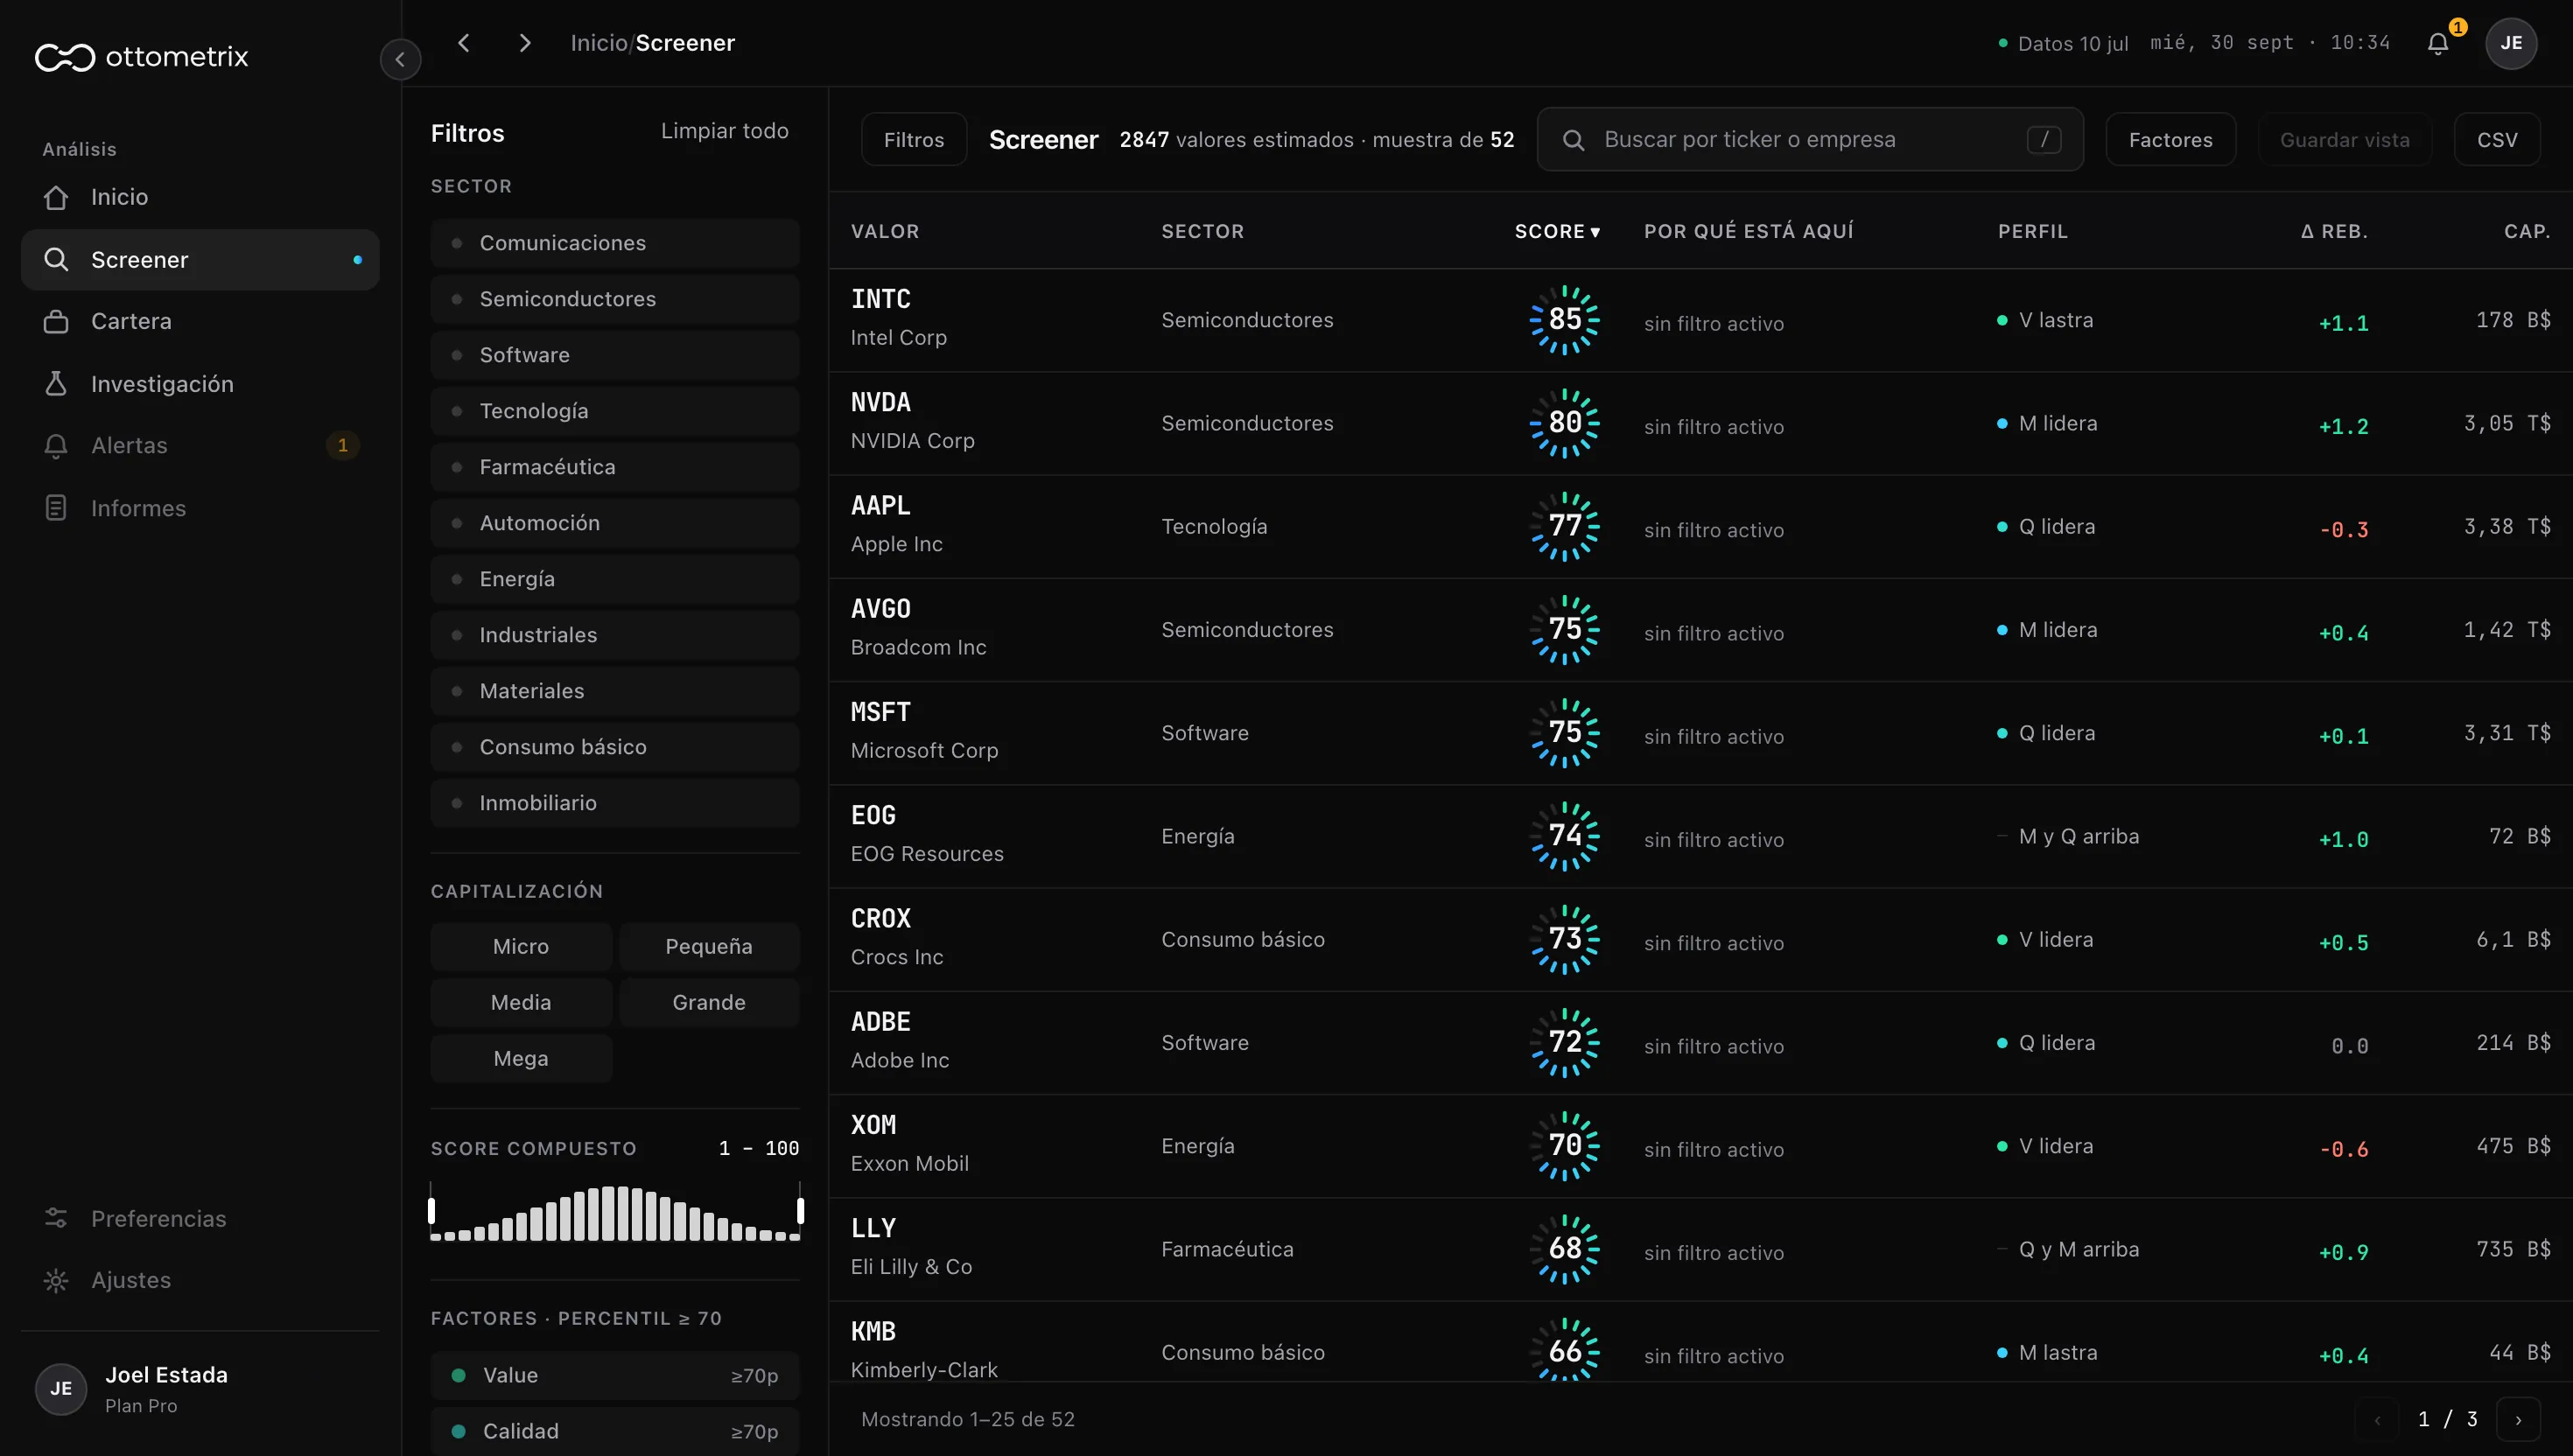This screenshot has height=1456, width=2573.
Task: Toggle the Calidad factor ≥70p filter
Action: tap(615, 1431)
